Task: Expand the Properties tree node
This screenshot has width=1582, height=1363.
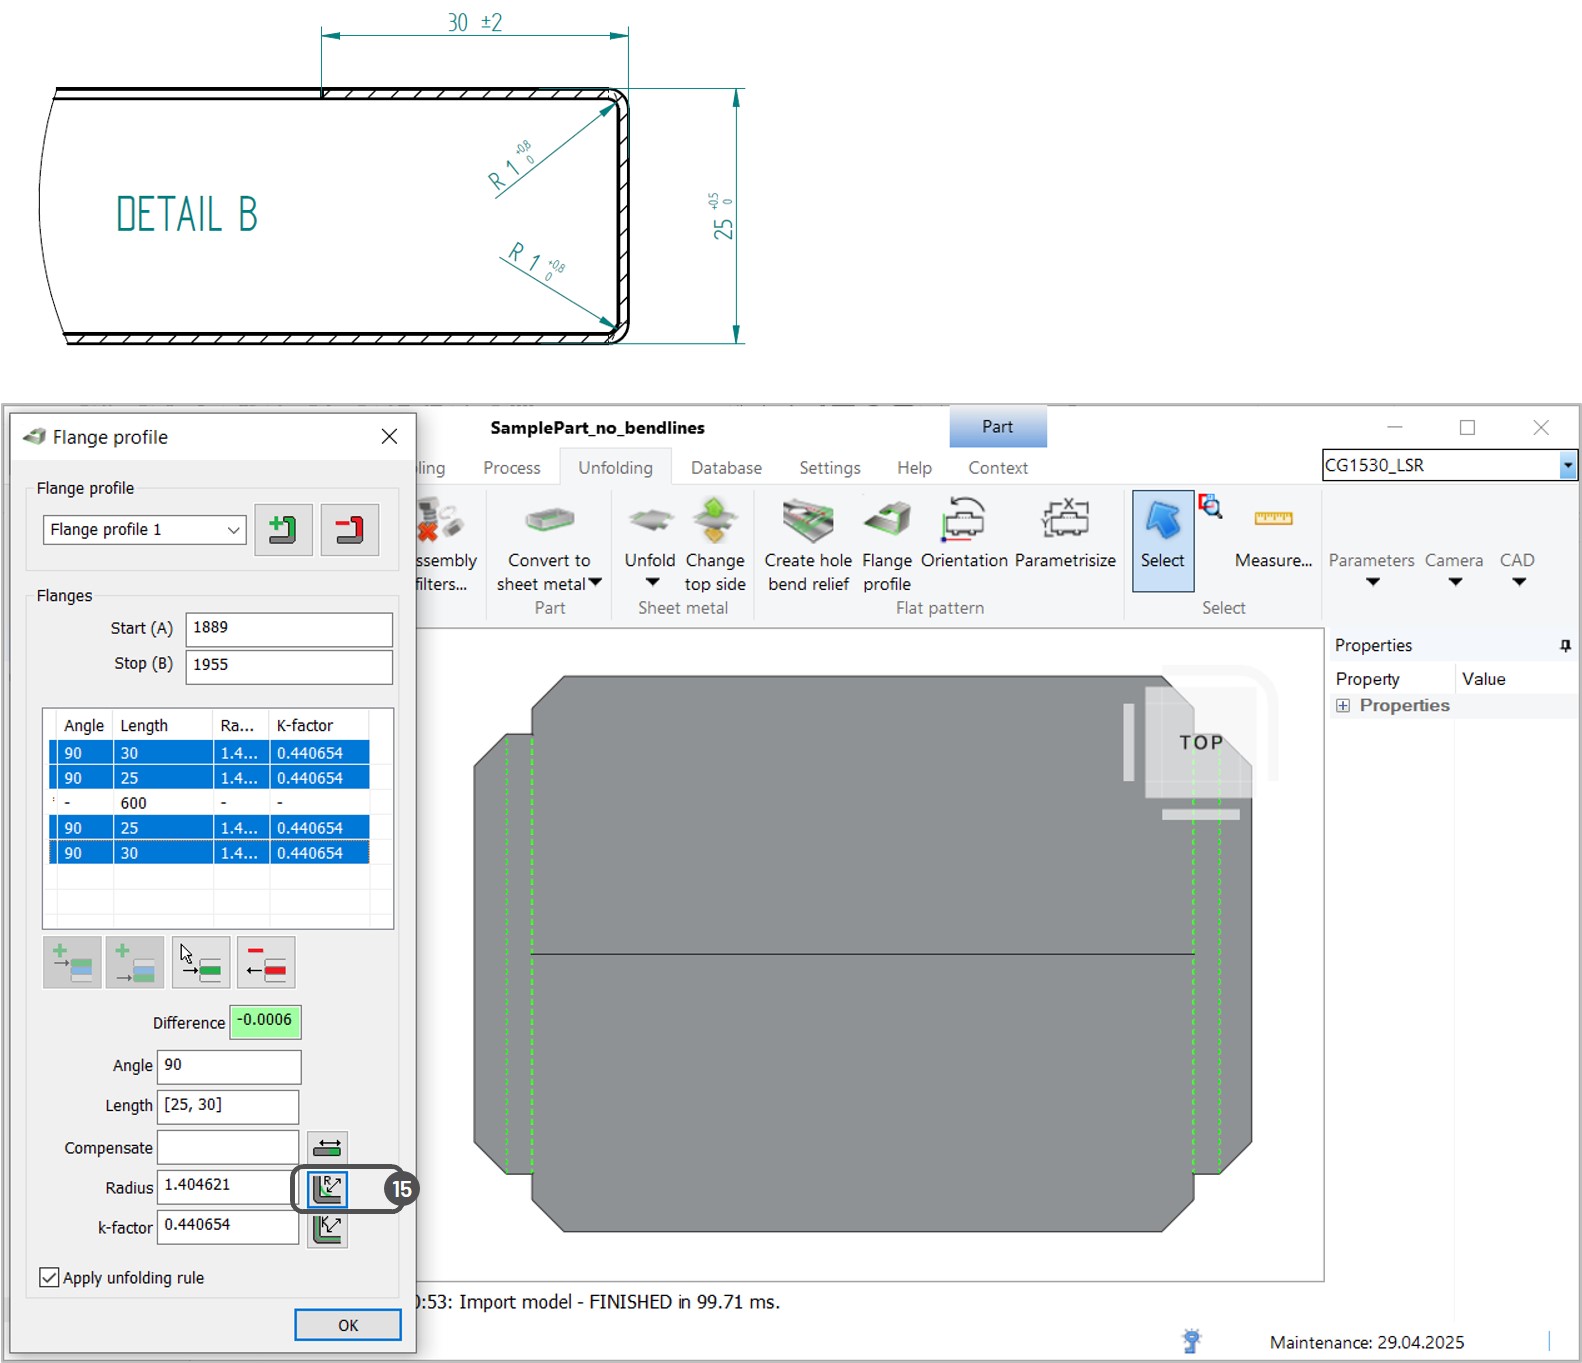Action: click(x=1343, y=706)
